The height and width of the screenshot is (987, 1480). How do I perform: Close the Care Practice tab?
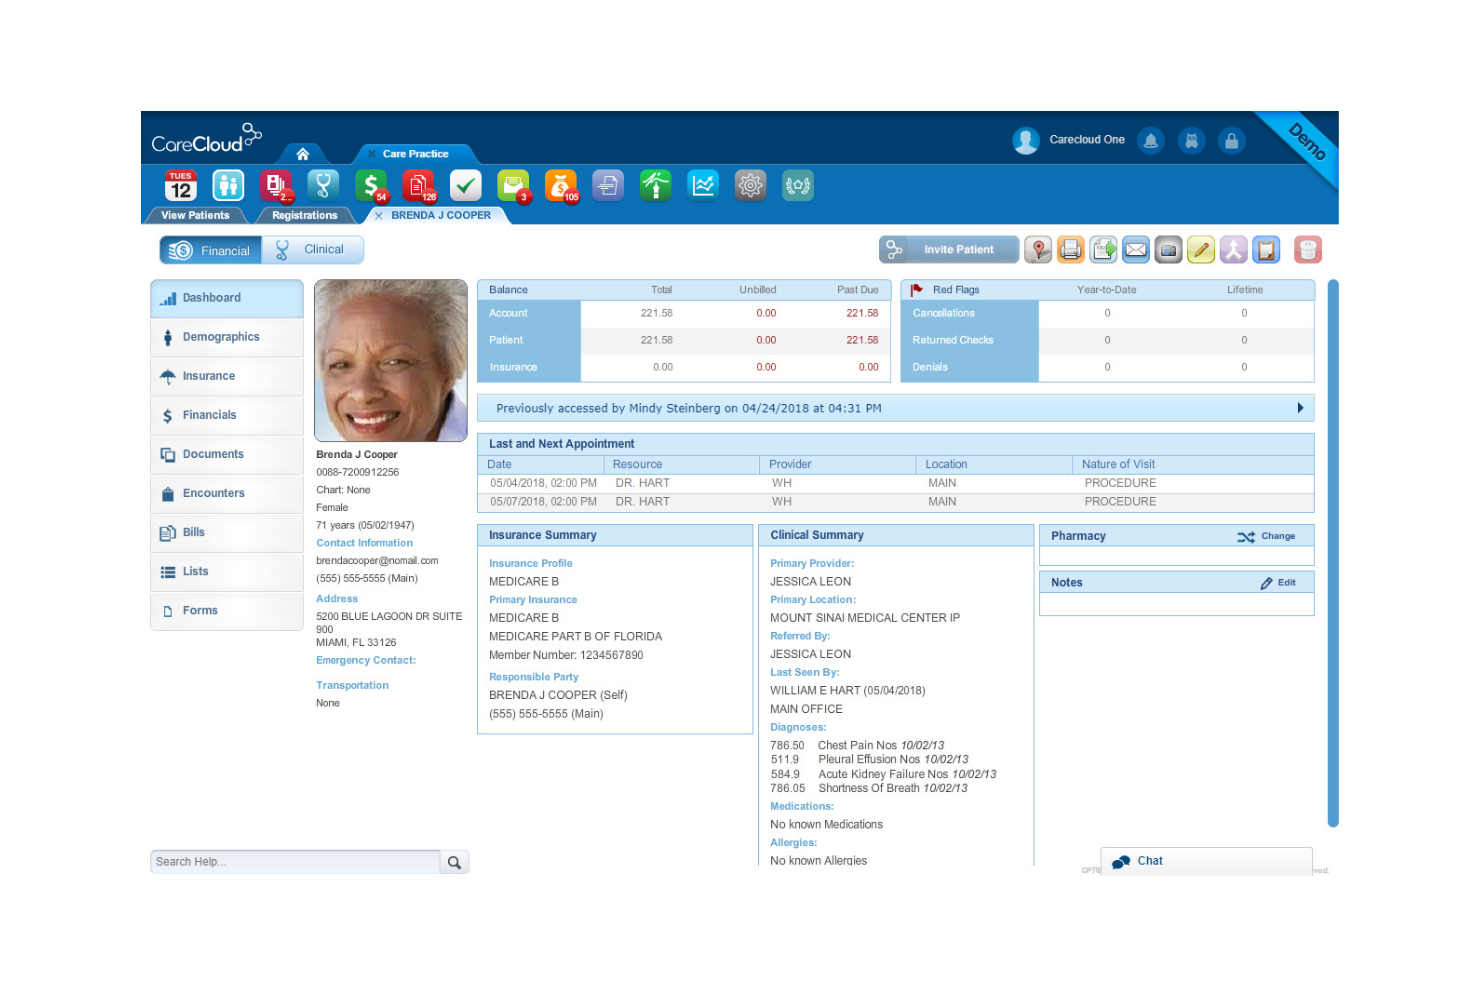tap(371, 154)
